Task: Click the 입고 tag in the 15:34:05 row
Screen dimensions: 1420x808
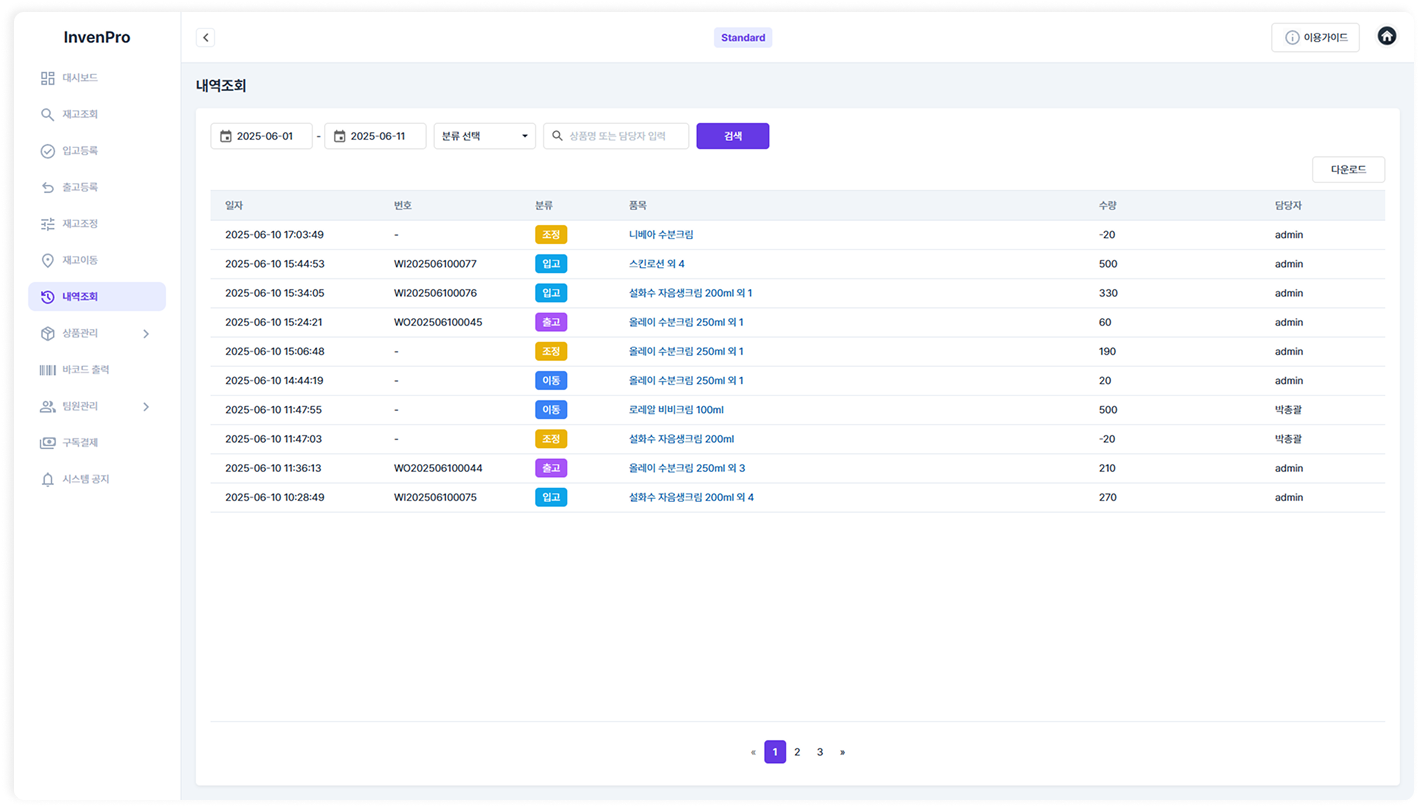Action: (x=551, y=293)
